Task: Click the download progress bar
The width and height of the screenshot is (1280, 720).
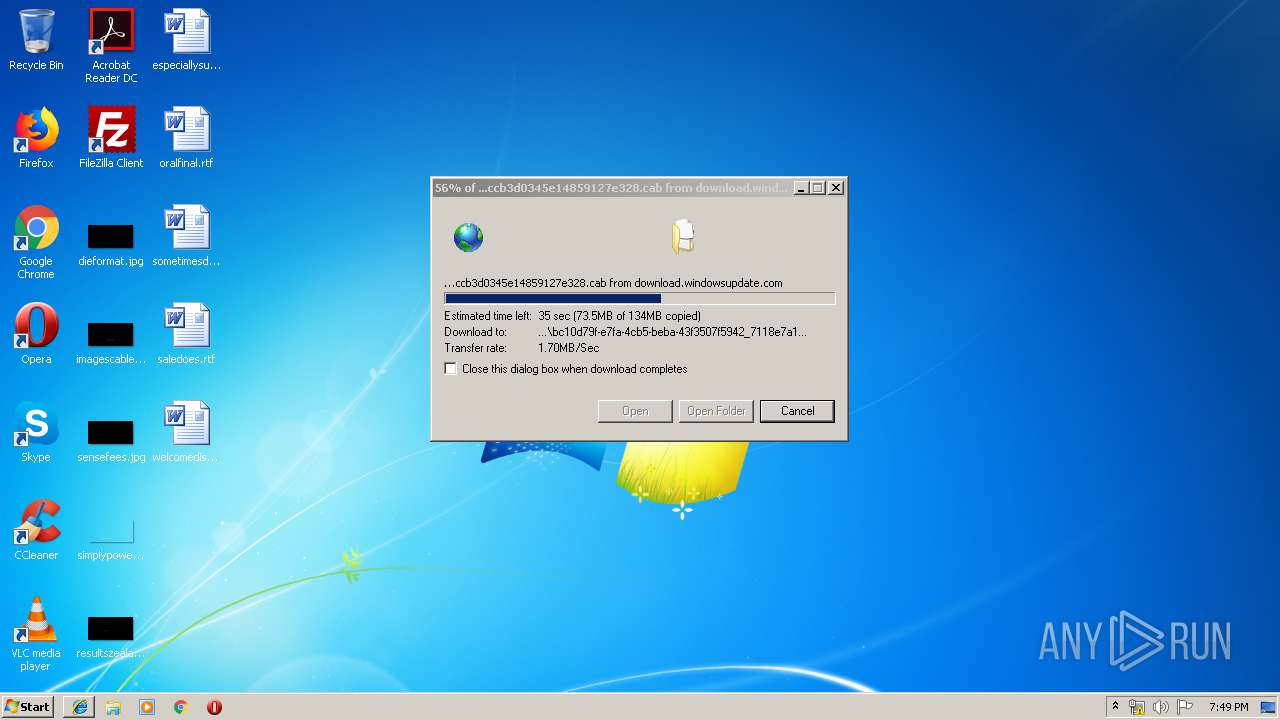Action: [640, 298]
